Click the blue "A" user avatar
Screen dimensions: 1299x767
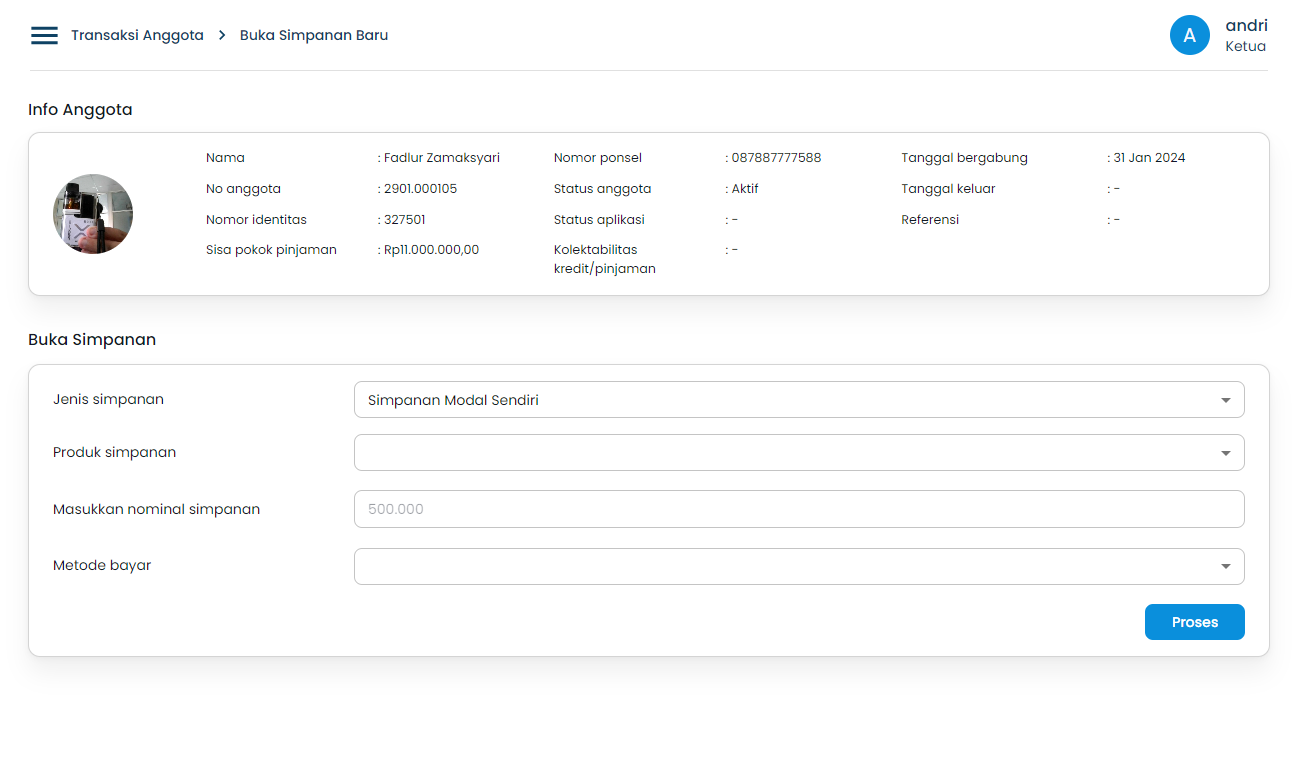pyautogui.click(x=1189, y=35)
